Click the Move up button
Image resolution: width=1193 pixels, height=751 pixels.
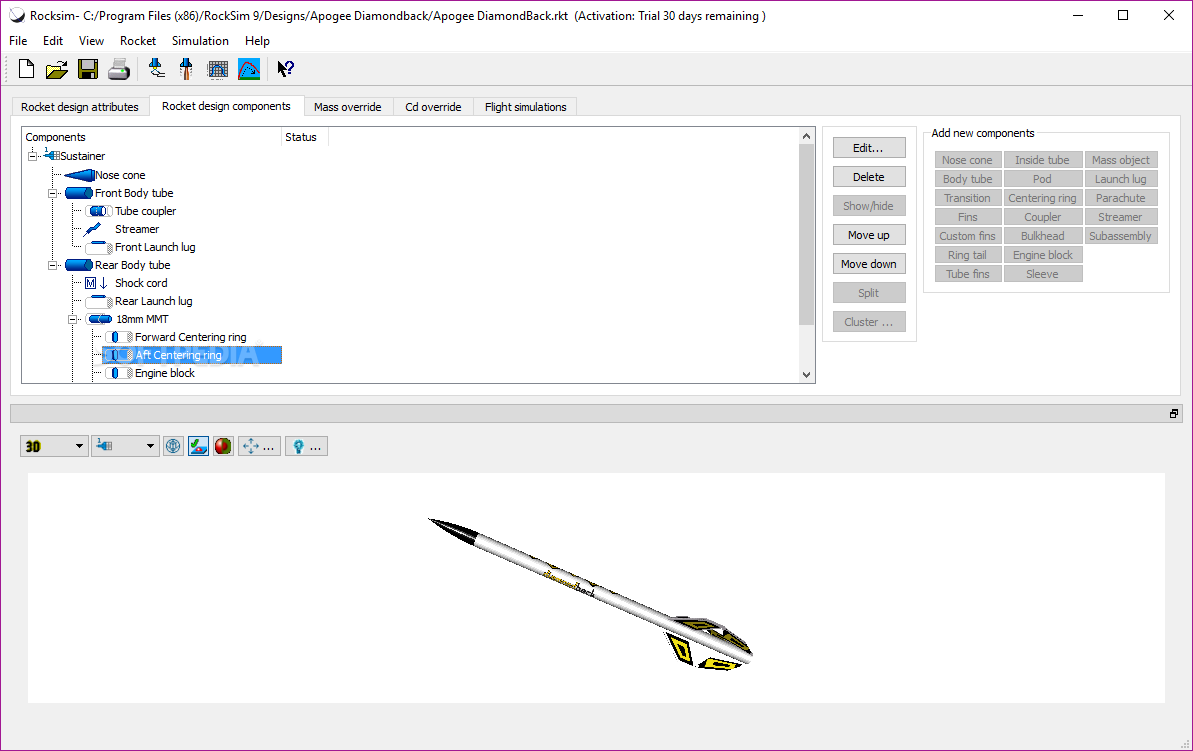click(869, 235)
